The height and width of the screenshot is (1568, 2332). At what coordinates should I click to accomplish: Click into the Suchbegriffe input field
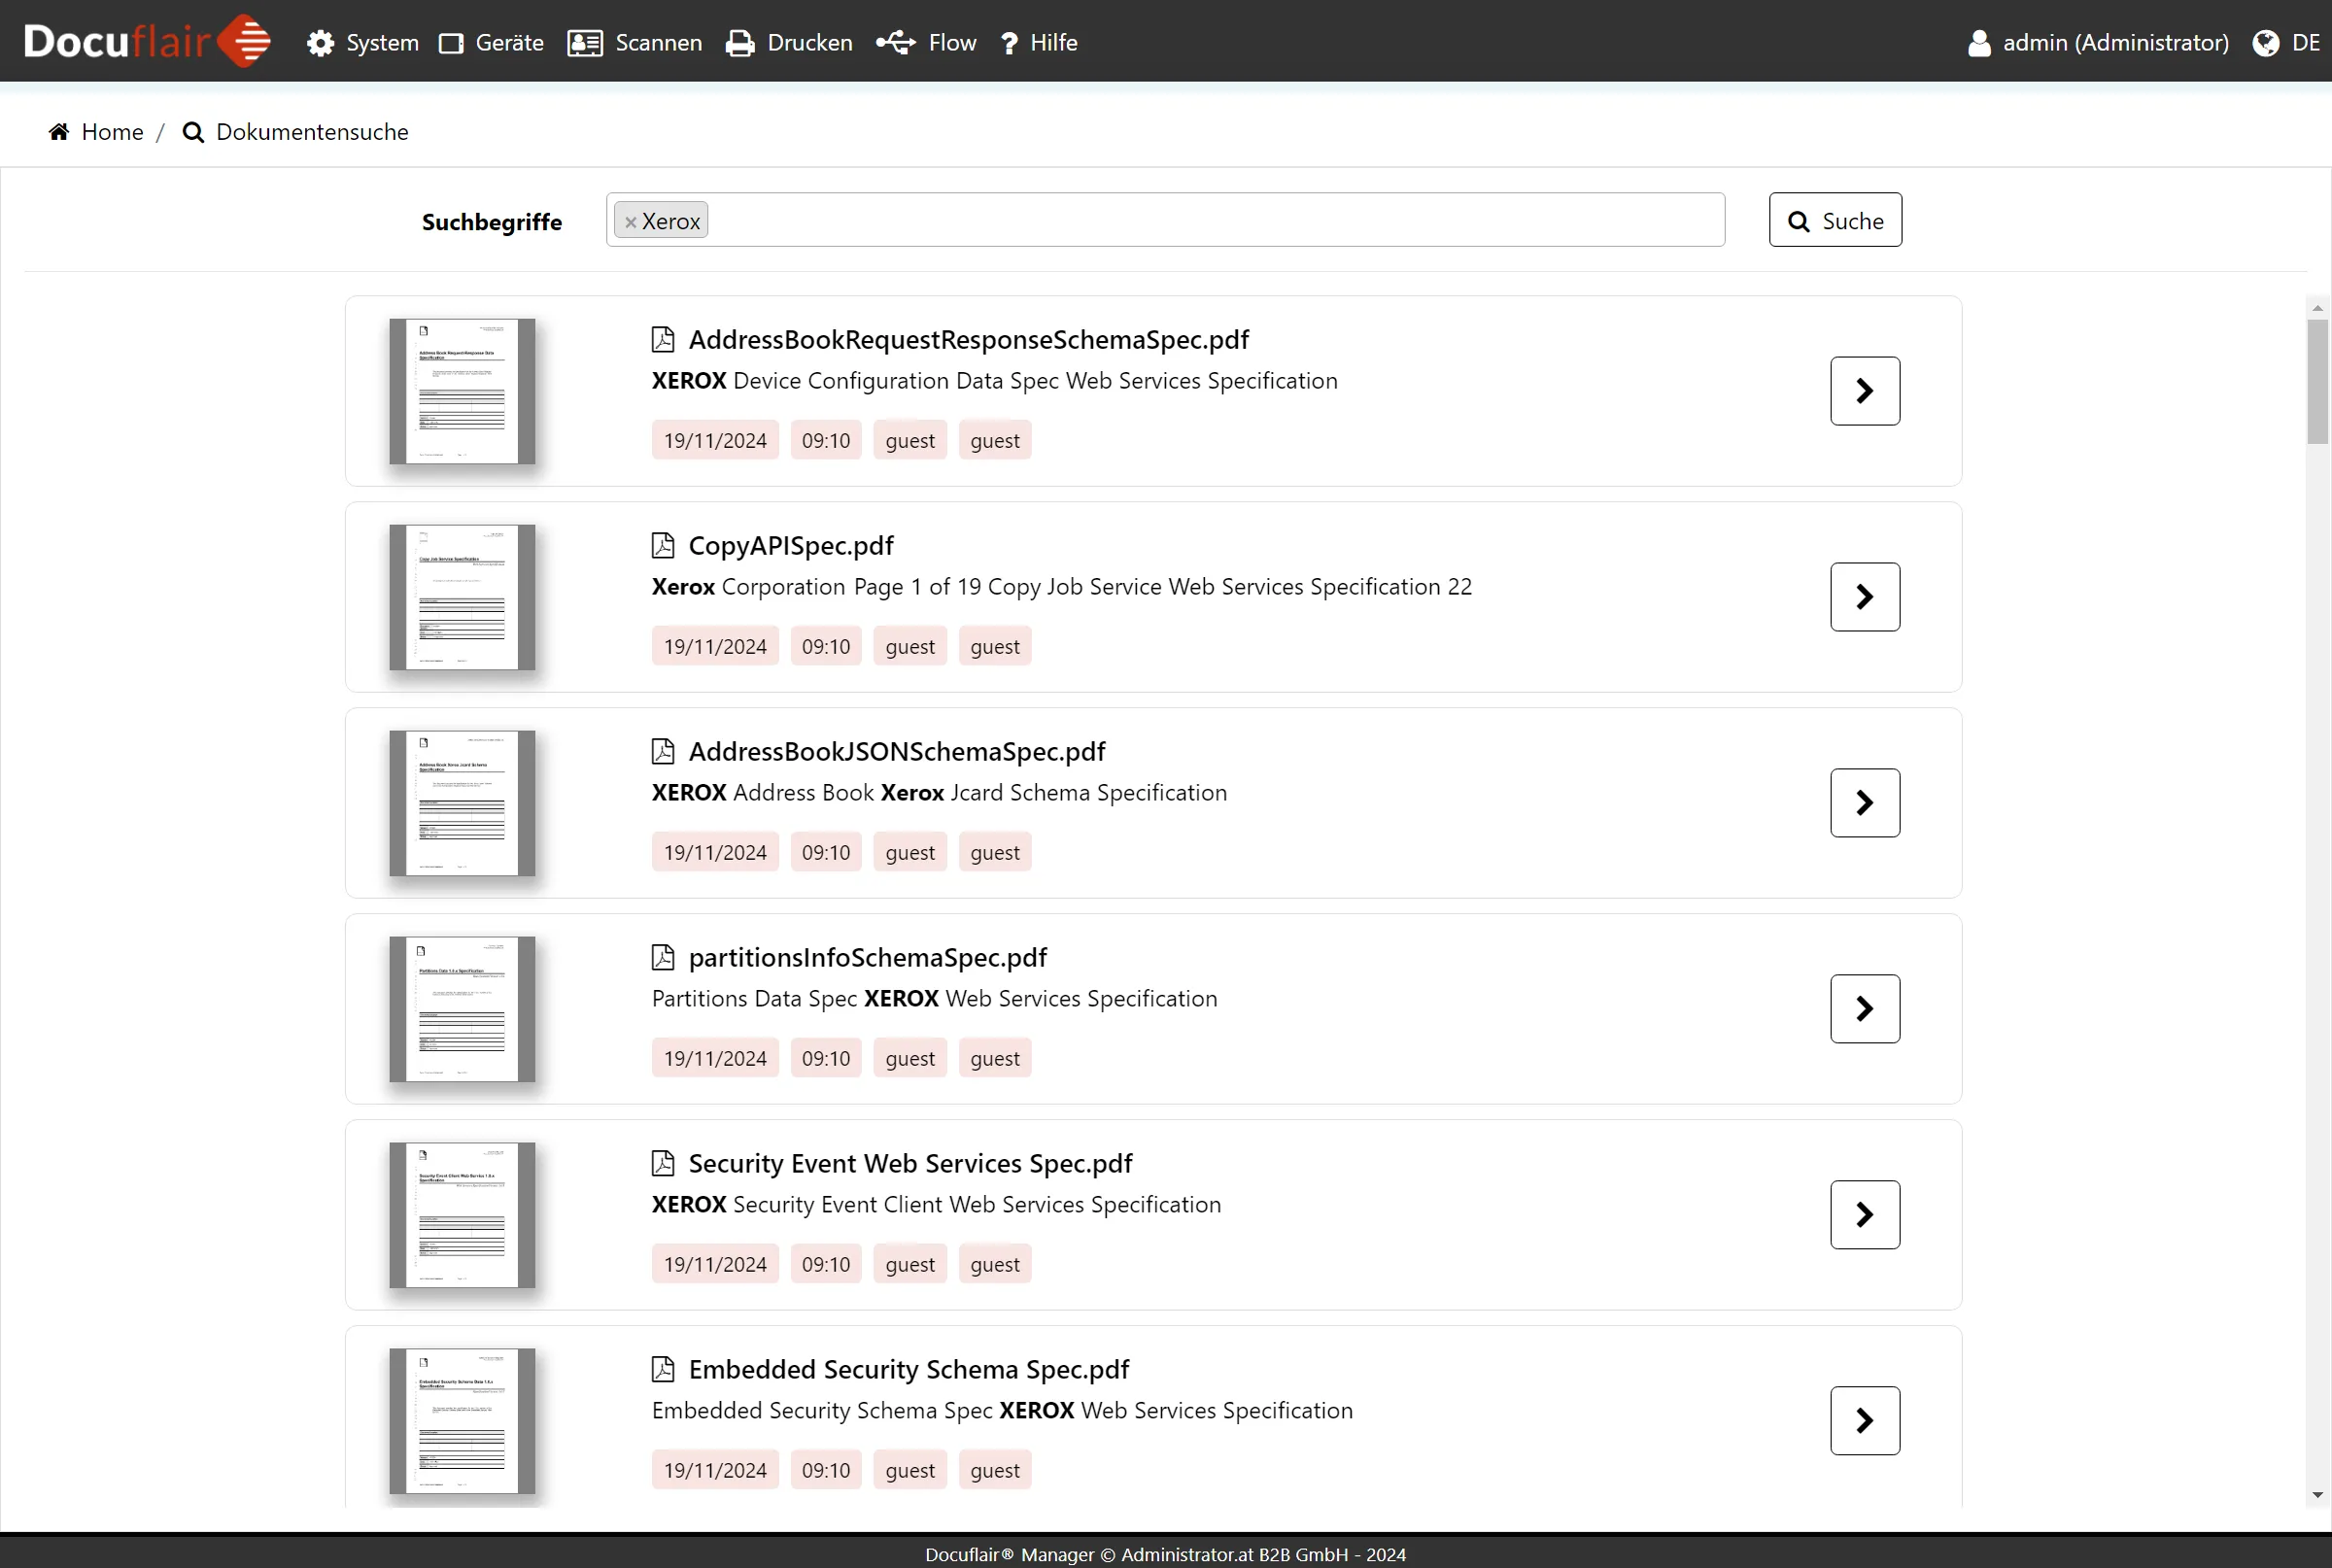(1200, 220)
